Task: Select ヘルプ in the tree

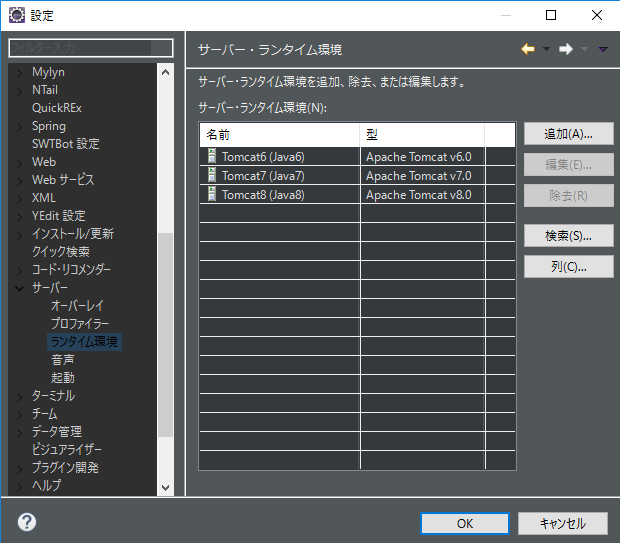Action: pyautogui.click(x=46, y=485)
